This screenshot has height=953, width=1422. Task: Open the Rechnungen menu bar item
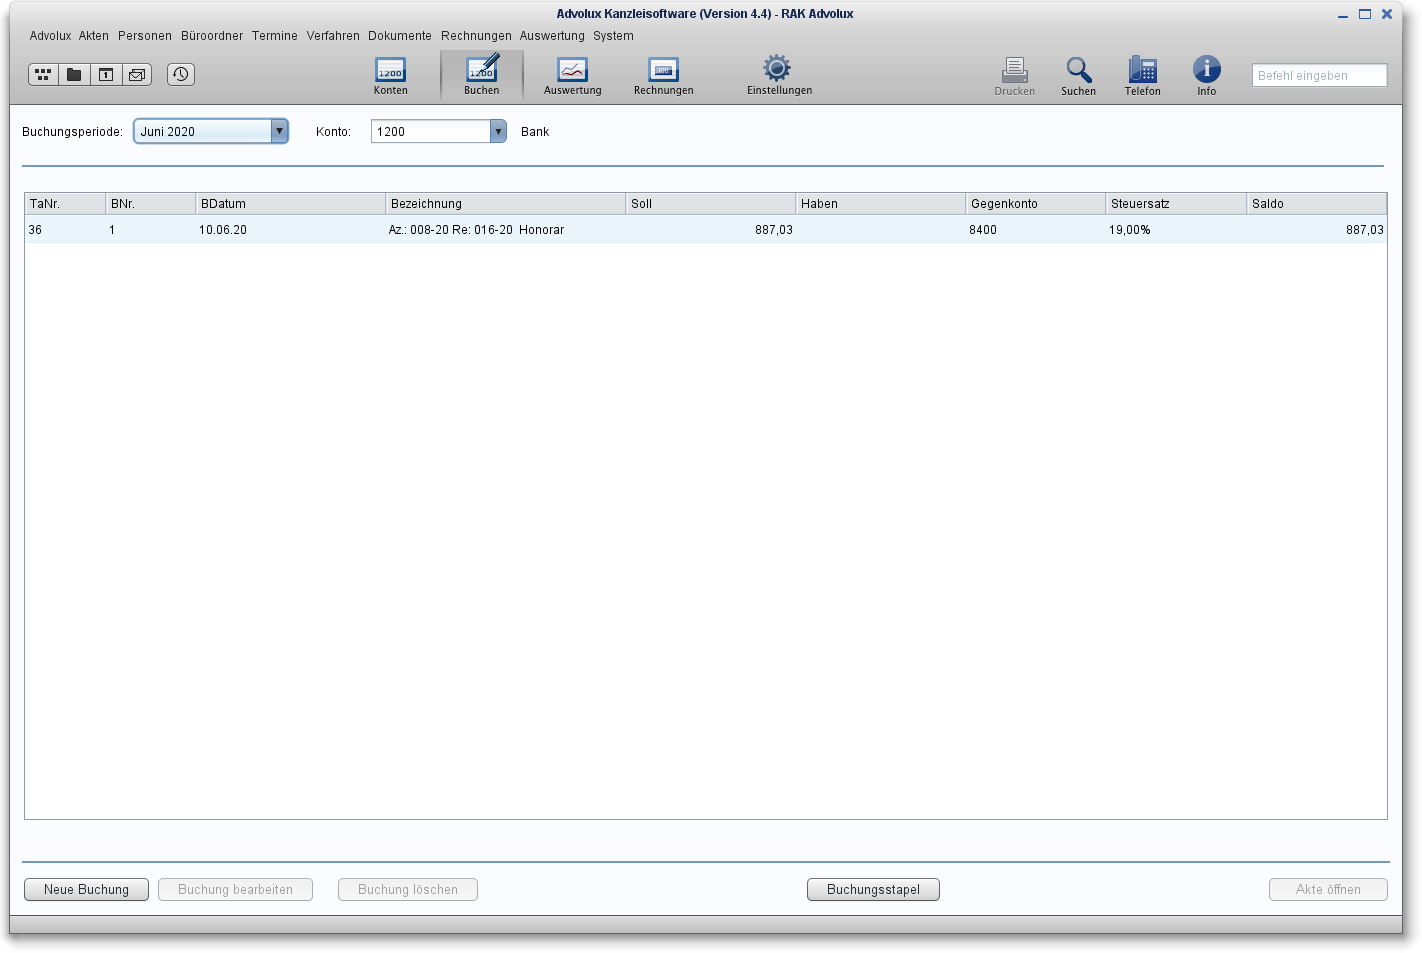pyautogui.click(x=476, y=36)
